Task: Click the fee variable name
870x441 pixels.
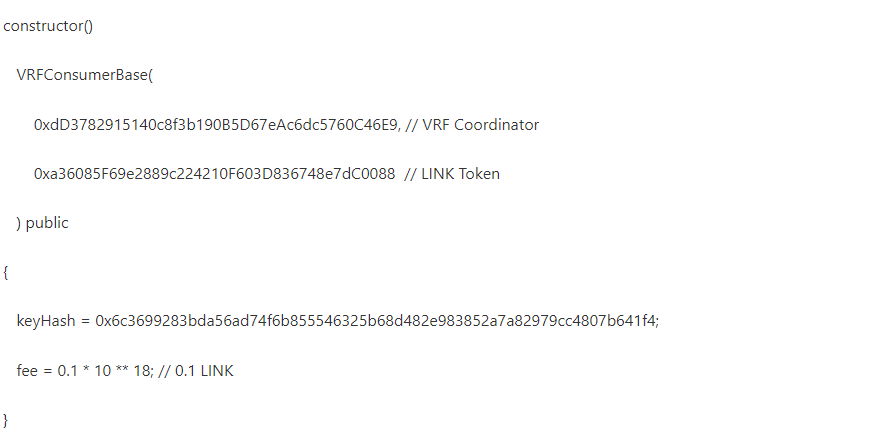Action: click(x=28, y=370)
